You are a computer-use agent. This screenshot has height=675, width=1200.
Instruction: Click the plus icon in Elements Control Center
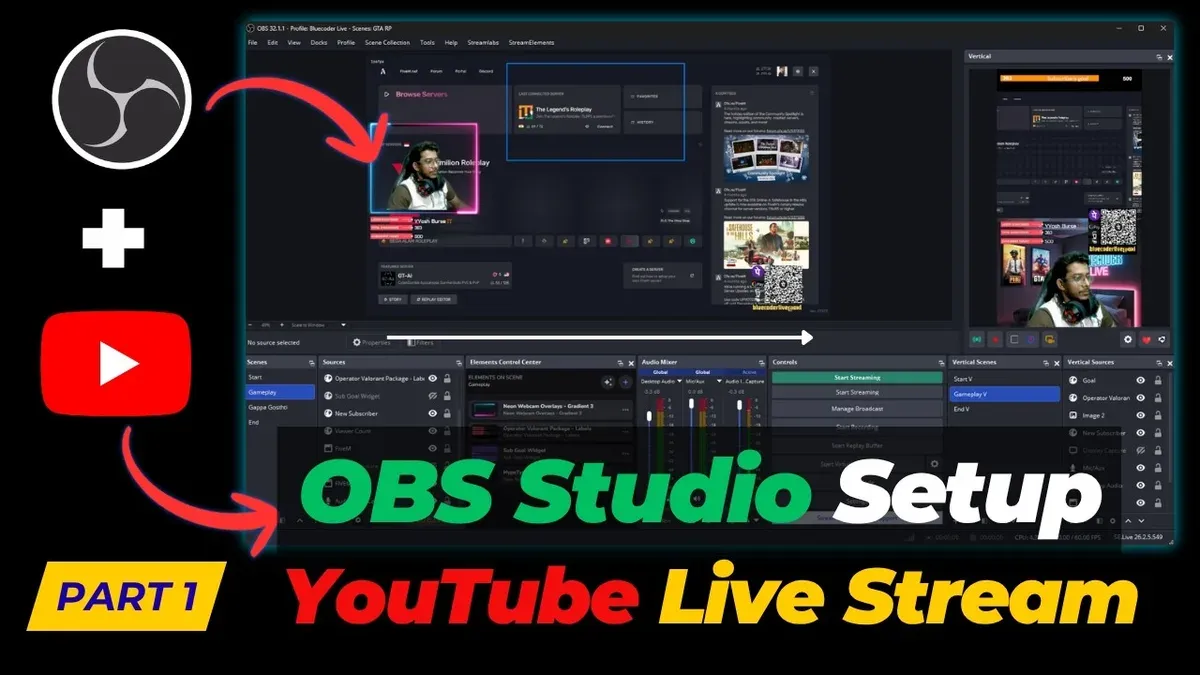[x=626, y=382]
